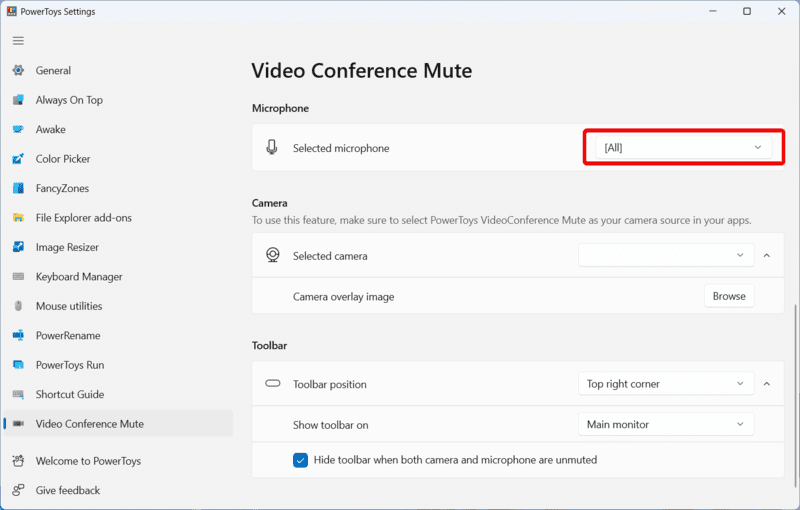The image size is (800, 510).
Task: Browse for camera overlay image
Action: tap(729, 296)
